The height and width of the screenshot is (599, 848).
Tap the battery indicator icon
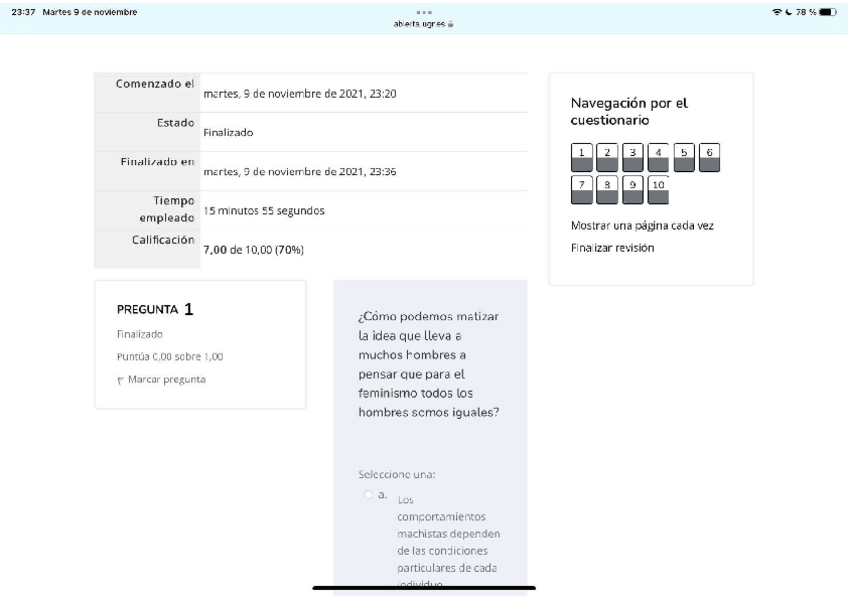tap(828, 12)
